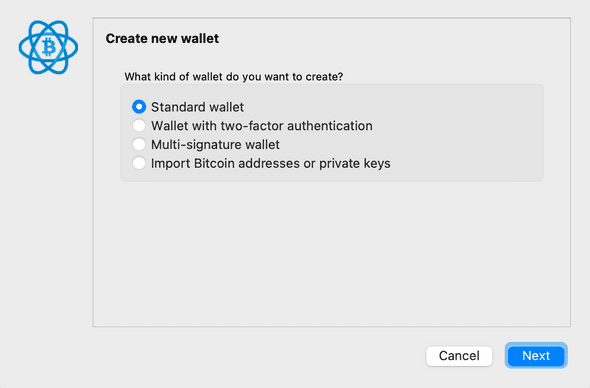The image size is (590, 388).
Task: Proceed with the Next button
Action: click(536, 356)
